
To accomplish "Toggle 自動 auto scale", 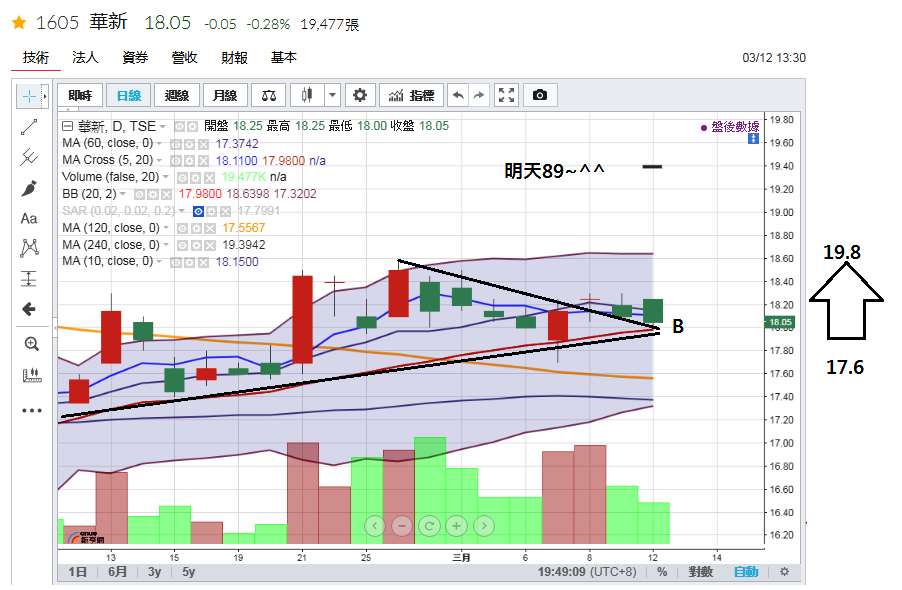I will coord(746,572).
